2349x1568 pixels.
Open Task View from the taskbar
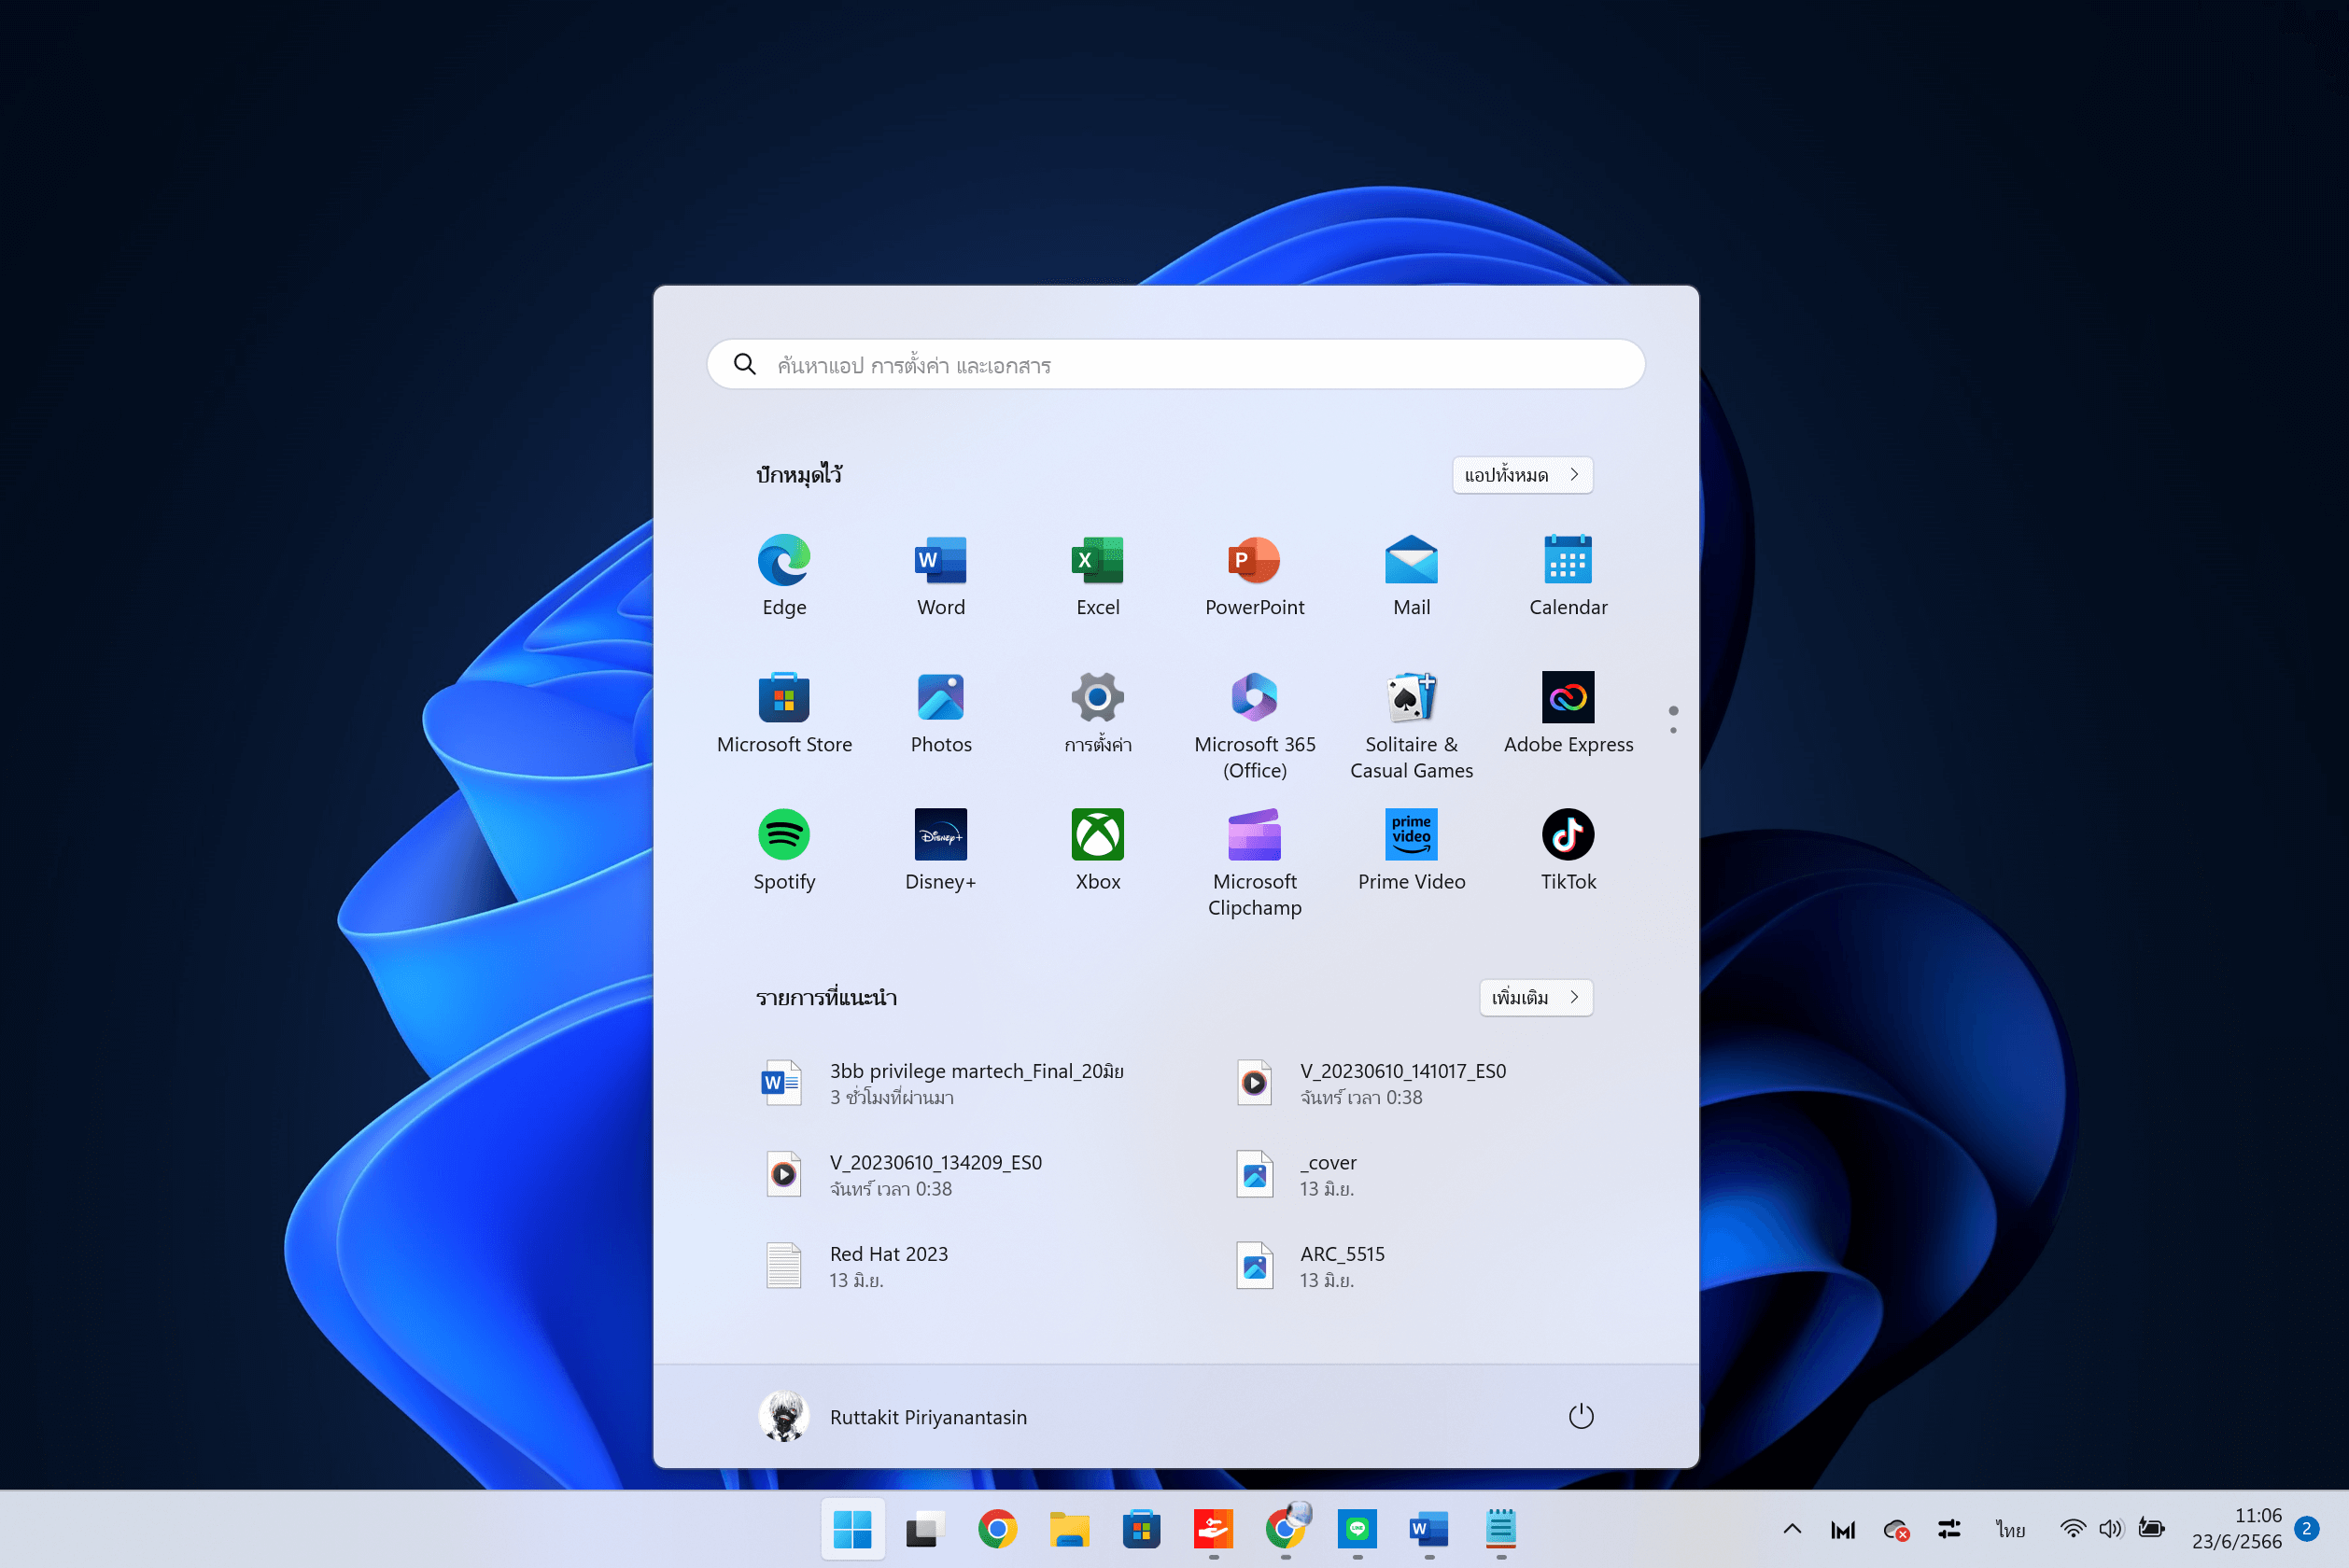(925, 1528)
